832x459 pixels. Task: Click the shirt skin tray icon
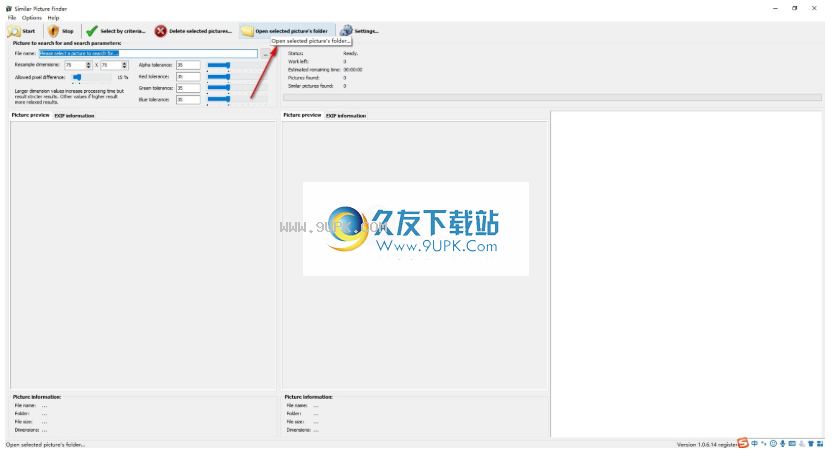click(811, 444)
